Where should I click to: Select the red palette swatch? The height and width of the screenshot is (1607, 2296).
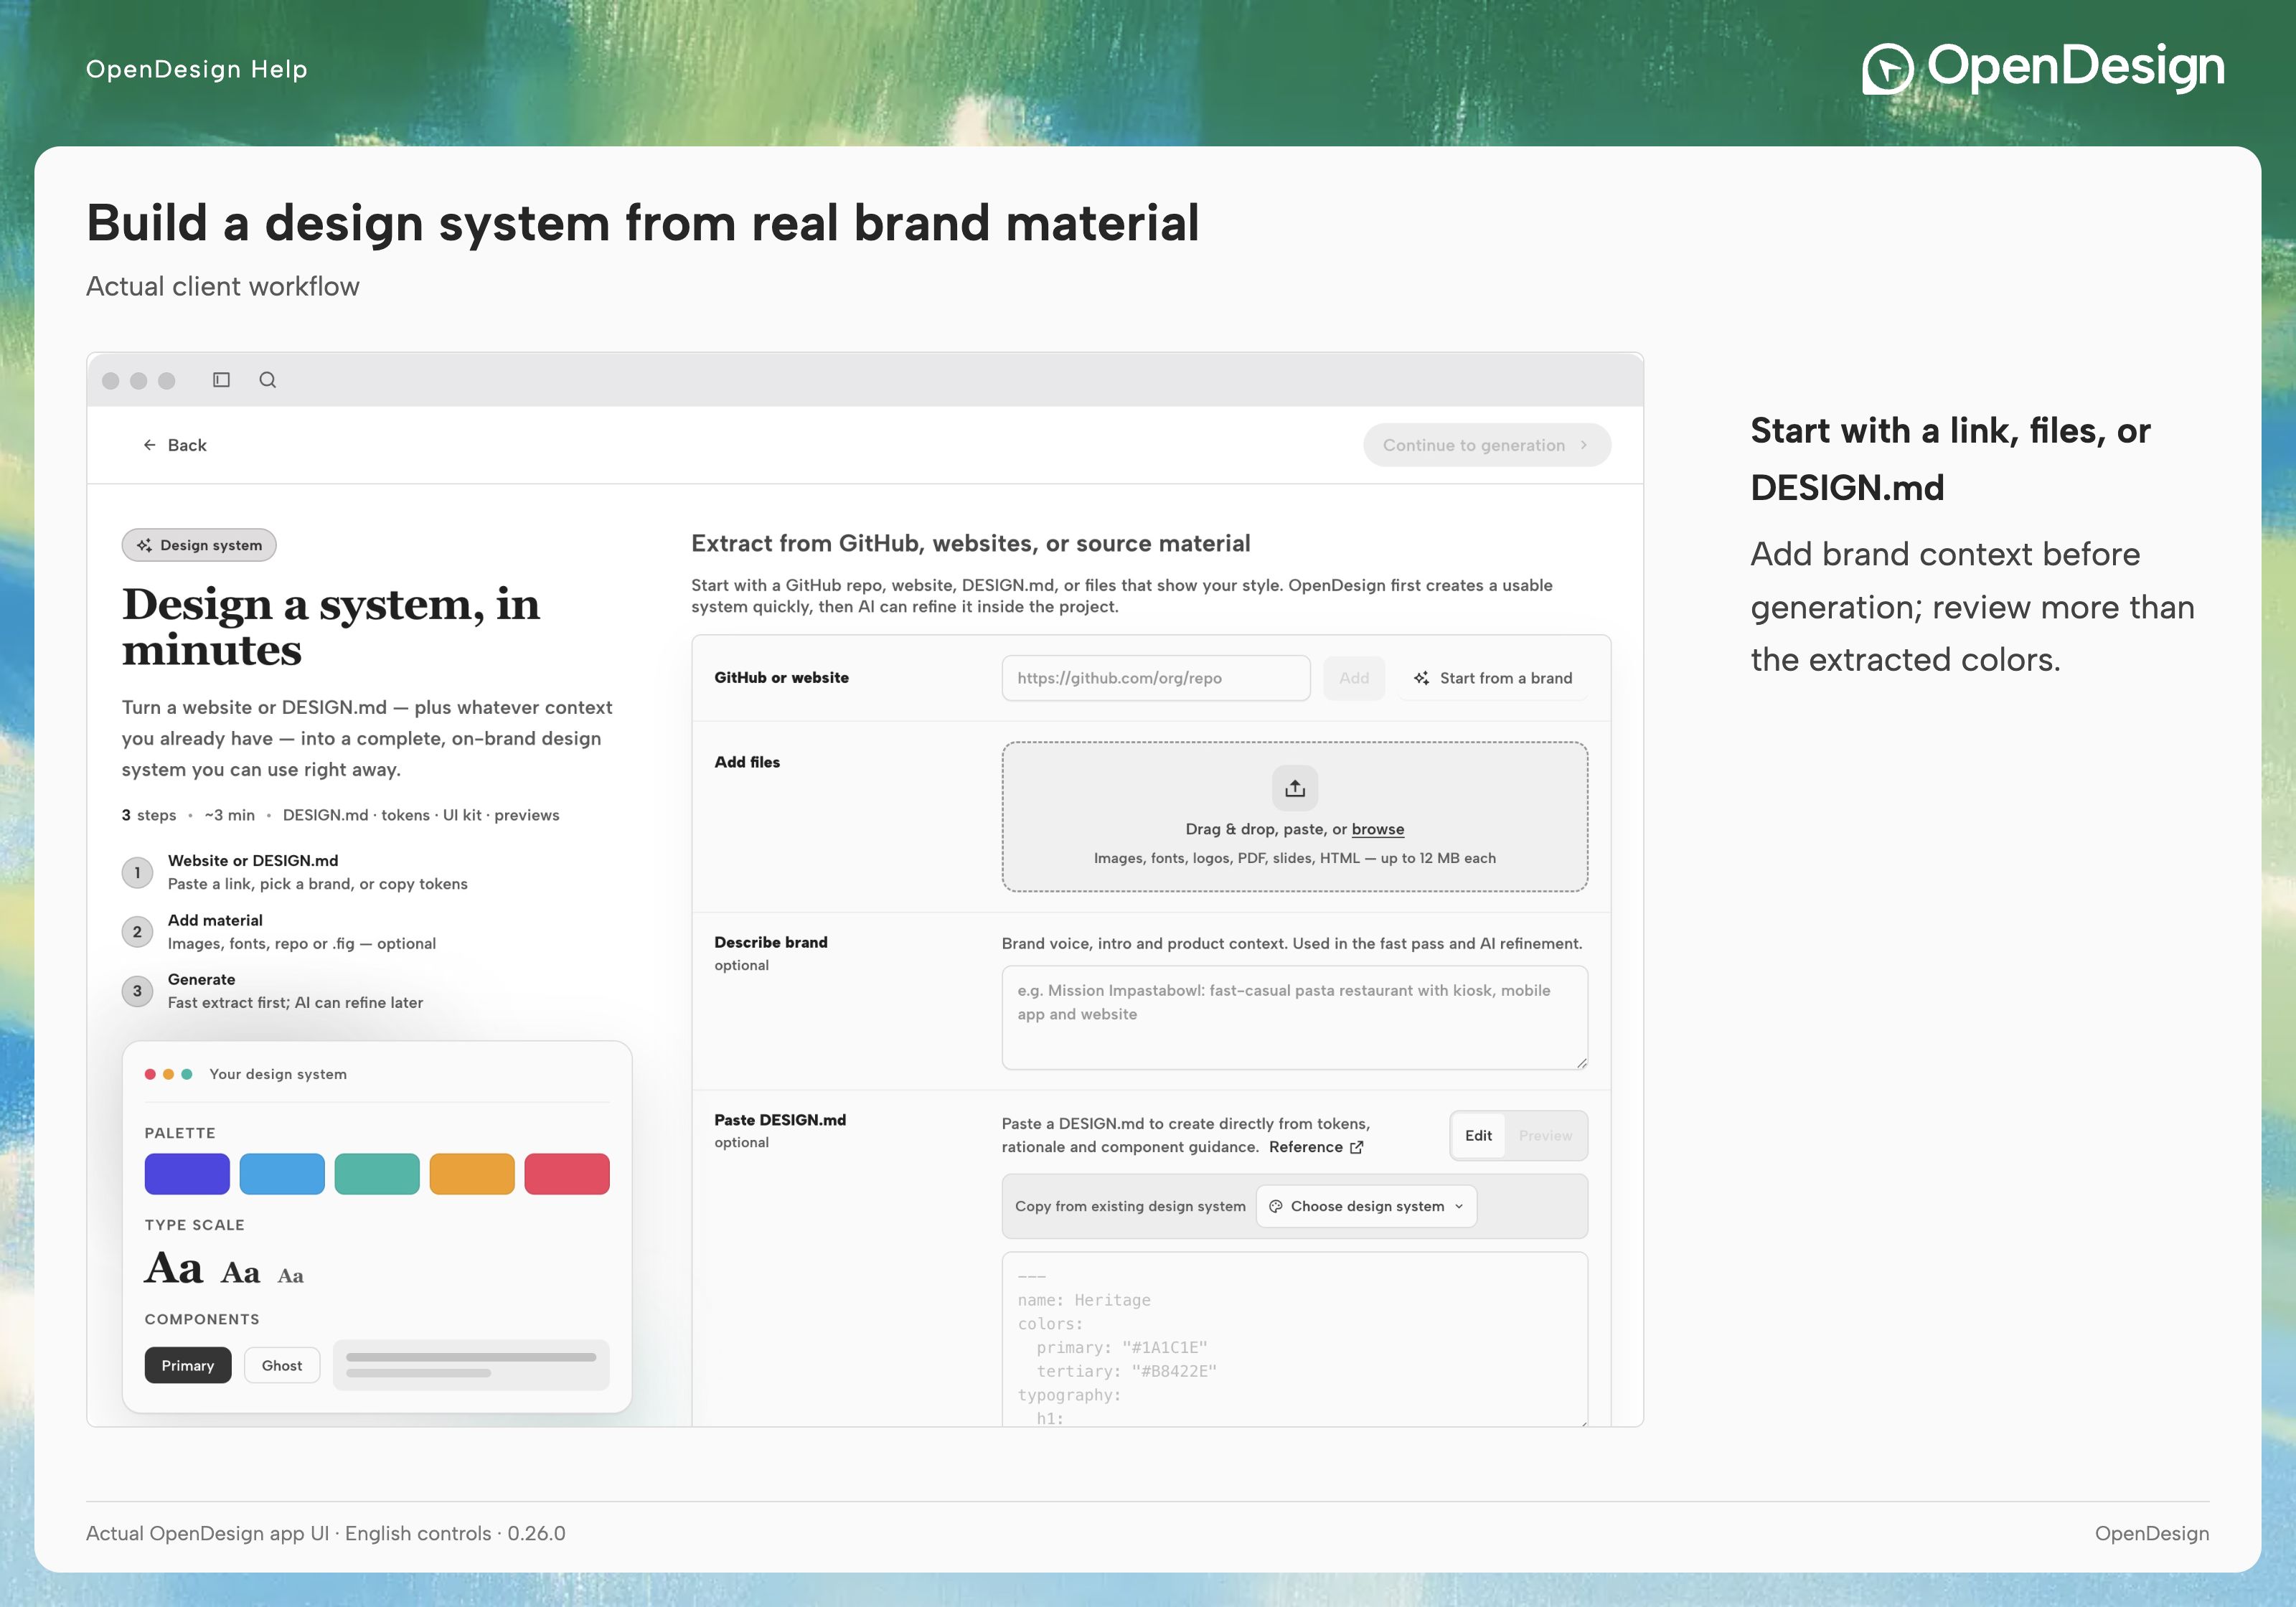point(567,1174)
